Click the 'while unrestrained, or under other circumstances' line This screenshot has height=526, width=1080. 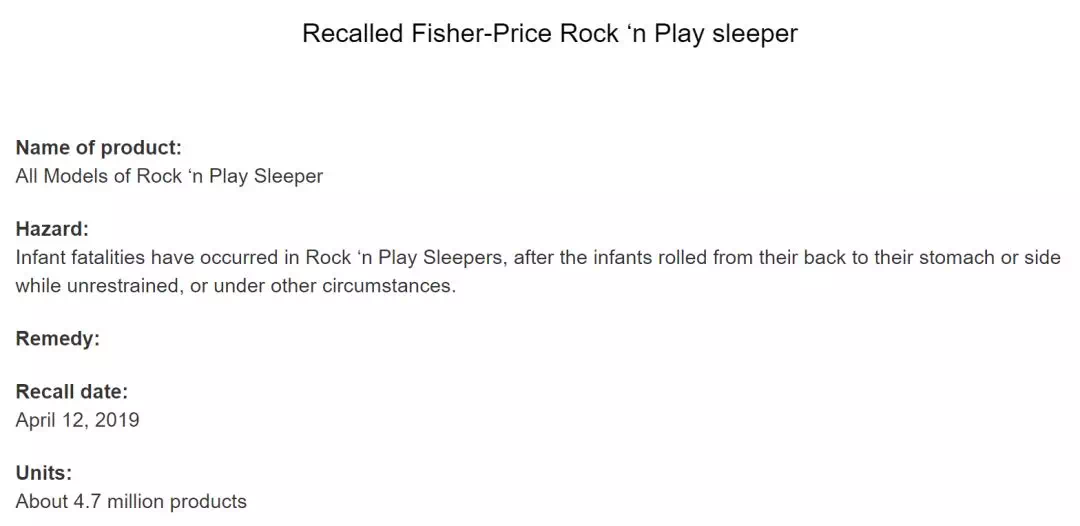pos(236,286)
